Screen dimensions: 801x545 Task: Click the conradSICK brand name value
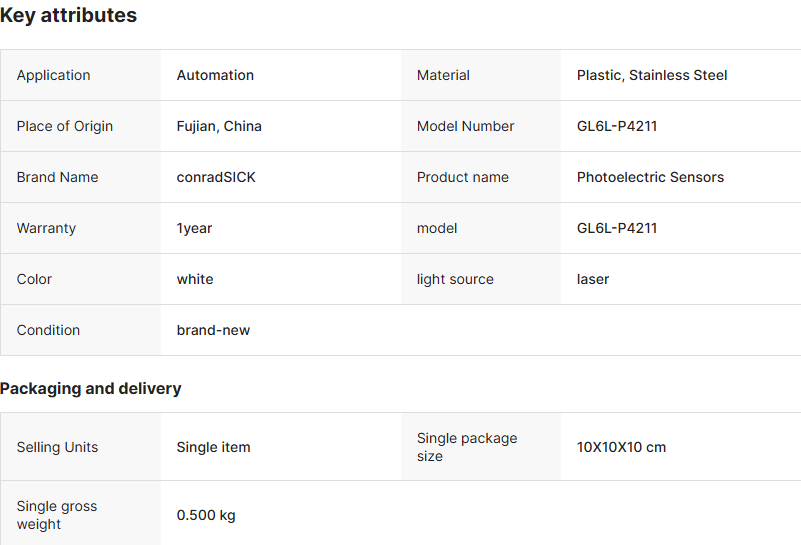coord(216,177)
